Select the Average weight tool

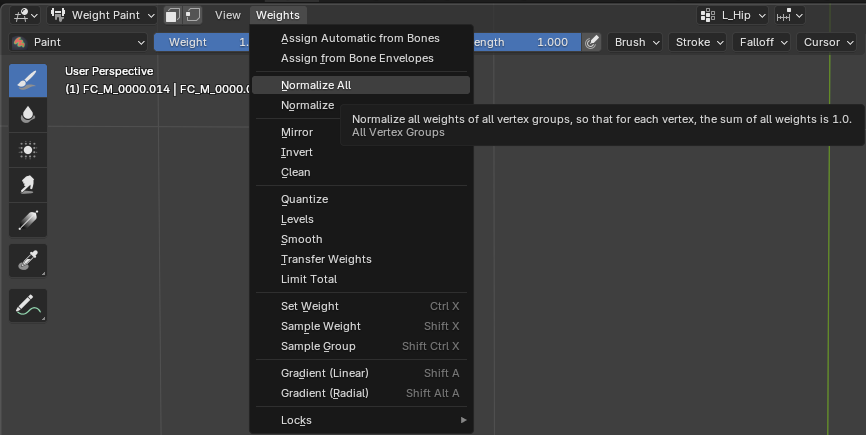point(28,150)
